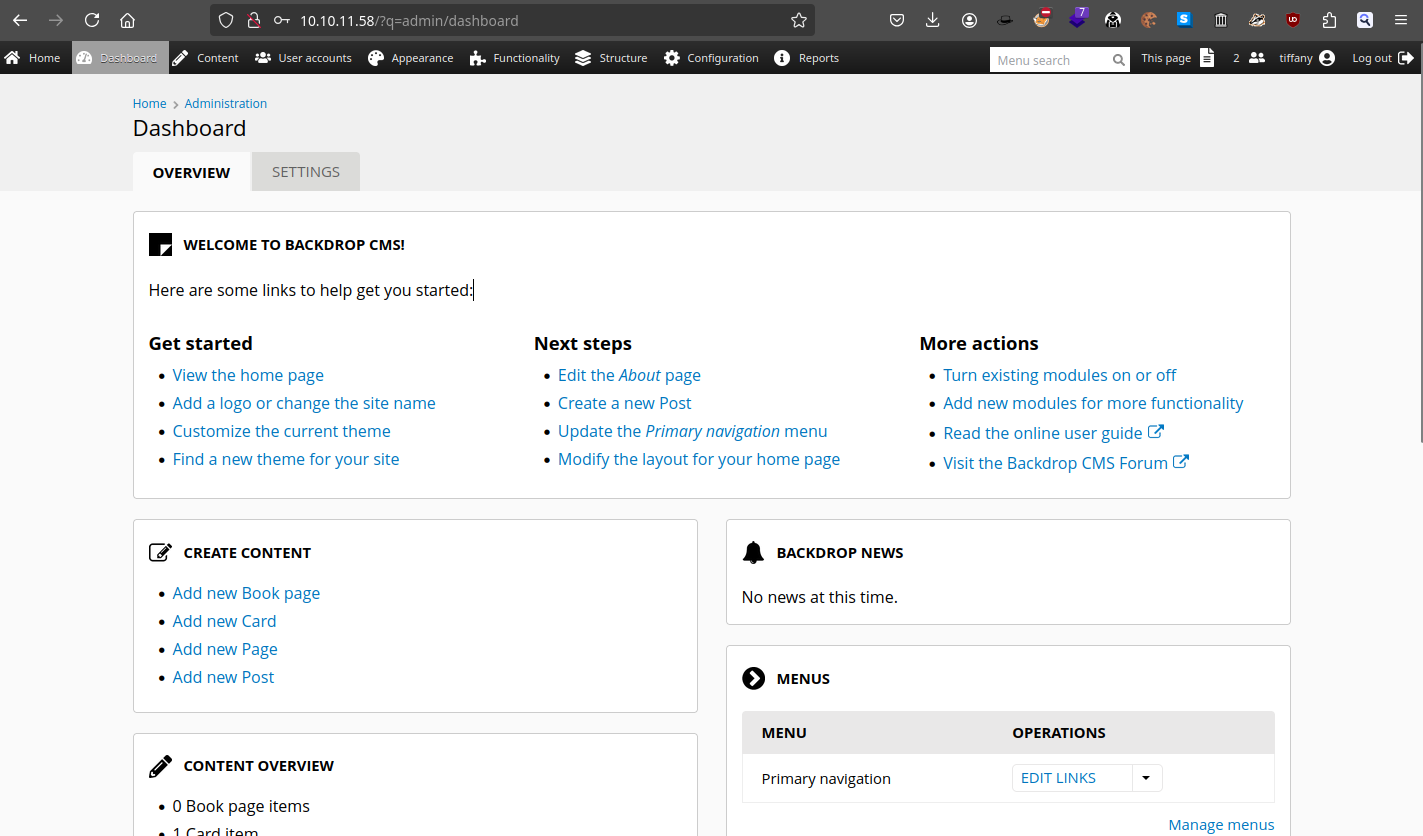The height and width of the screenshot is (836, 1423).
Task: Click the This page document icon
Action: [1208, 58]
